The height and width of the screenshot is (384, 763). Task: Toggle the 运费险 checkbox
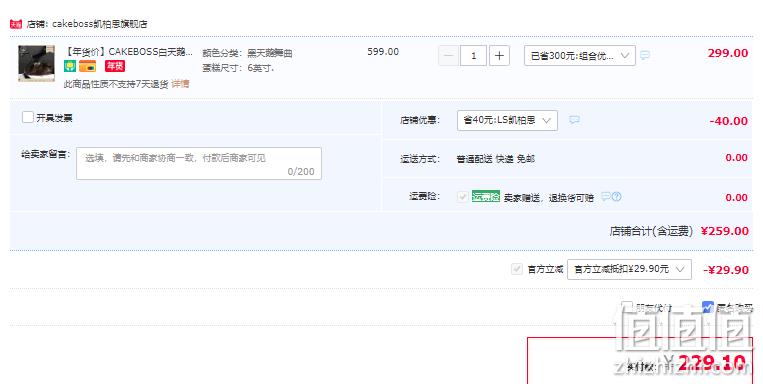tap(462, 197)
